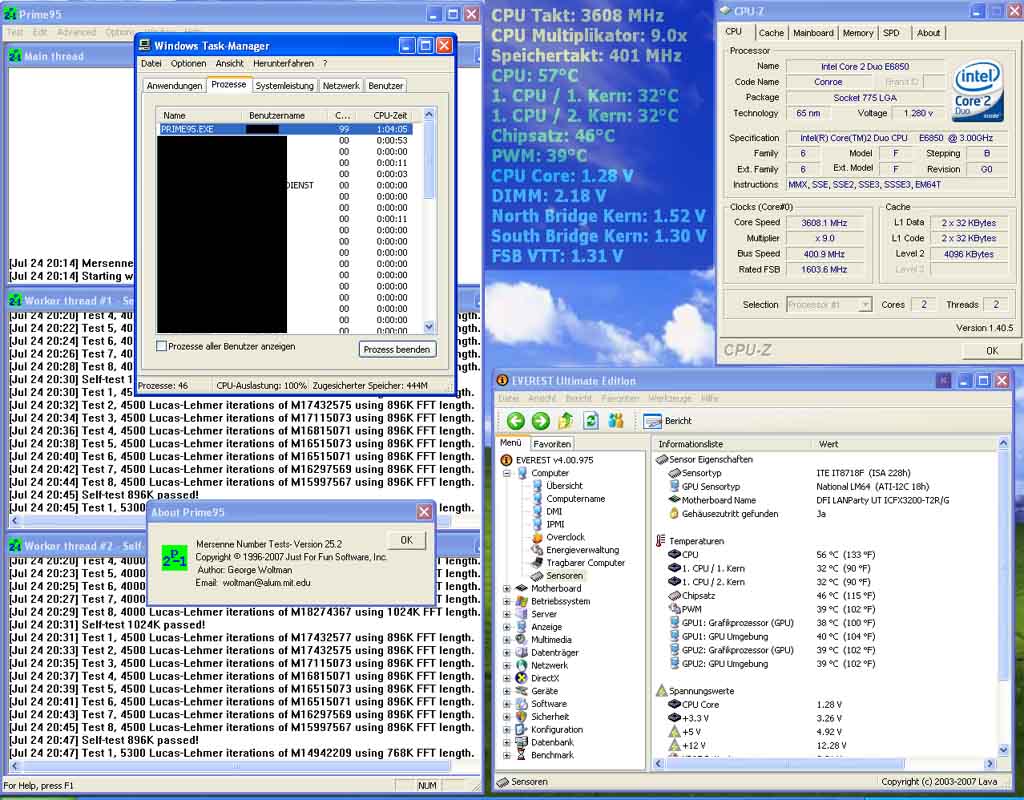Click Task-Manager process list scrollbar
The width and height of the screenshot is (1024, 800).
tap(428, 221)
